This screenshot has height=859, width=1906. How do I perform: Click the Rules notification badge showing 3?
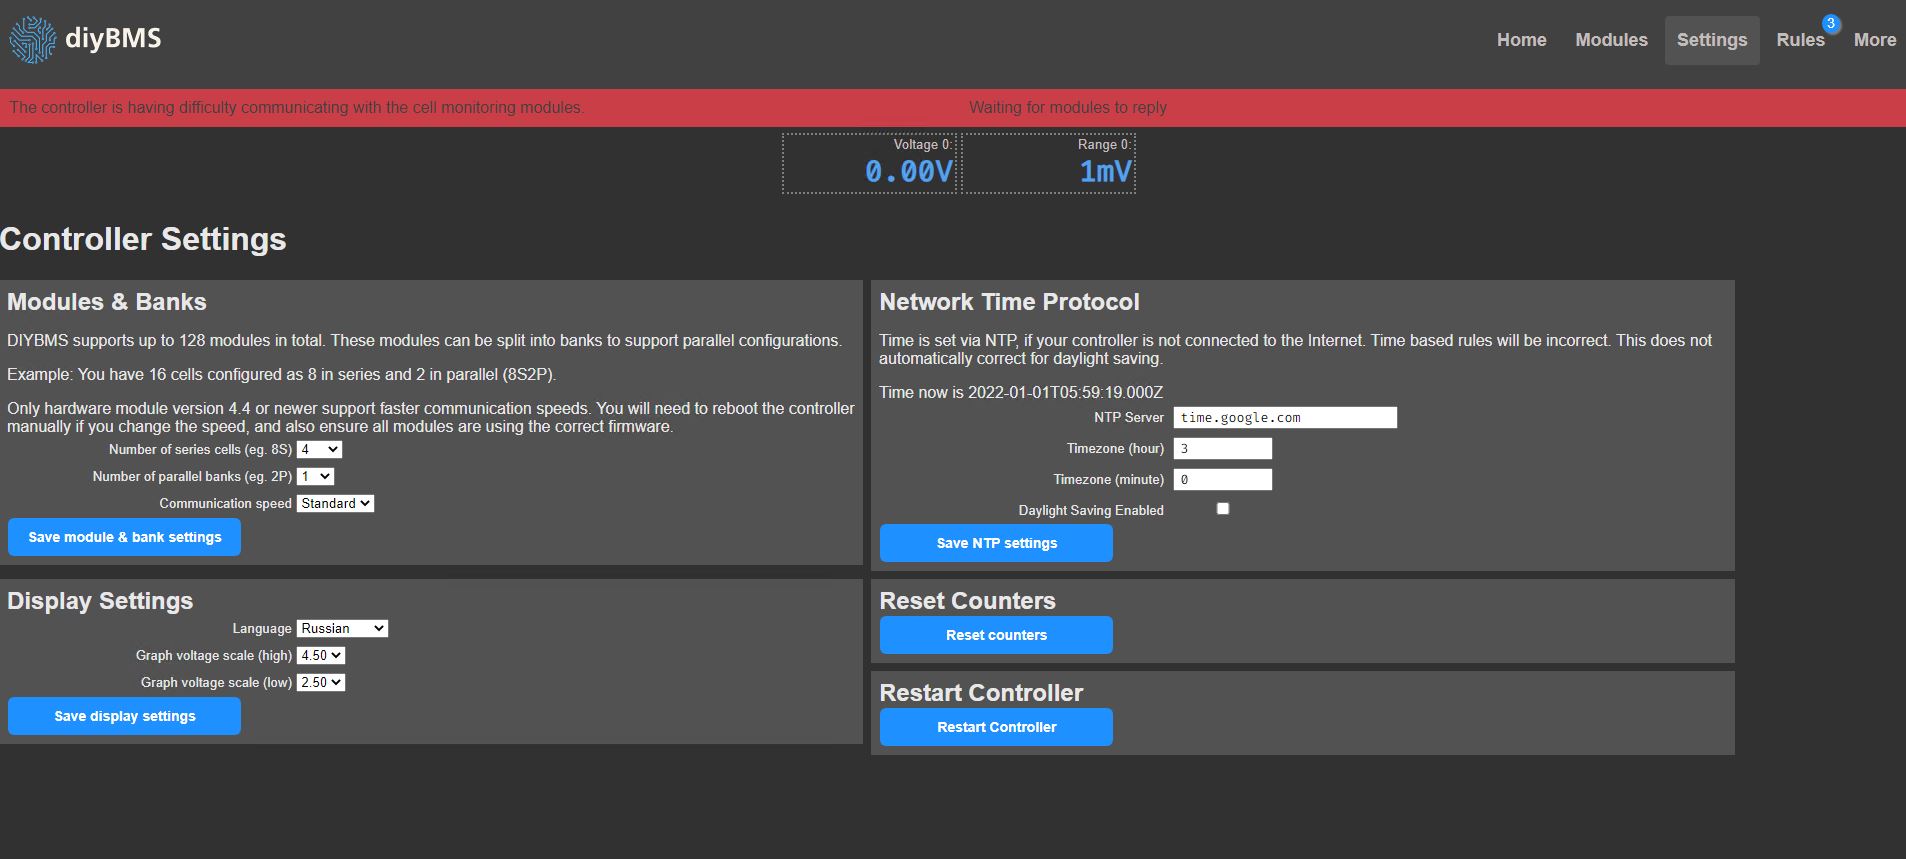click(x=1831, y=24)
